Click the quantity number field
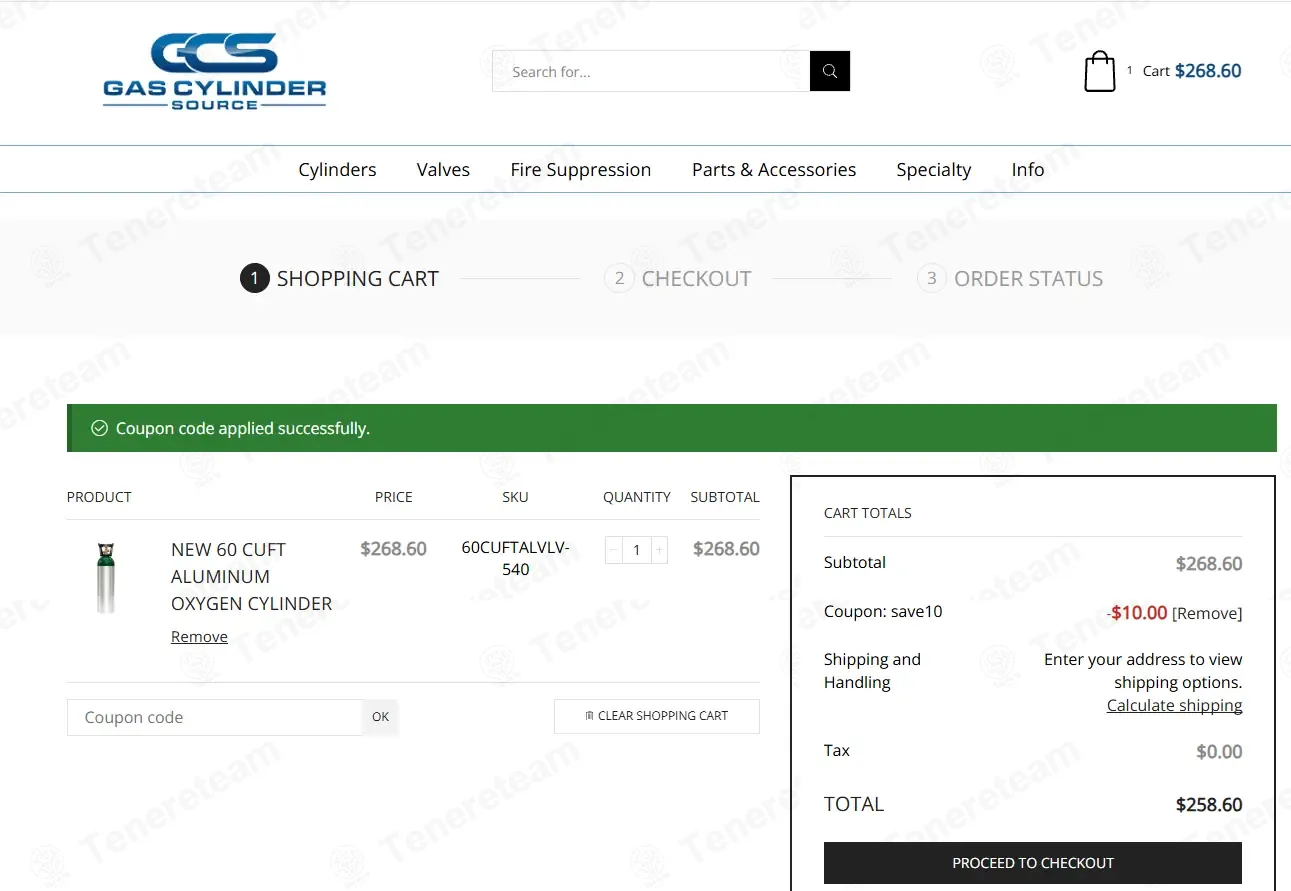 pyautogui.click(x=636, y=550)
